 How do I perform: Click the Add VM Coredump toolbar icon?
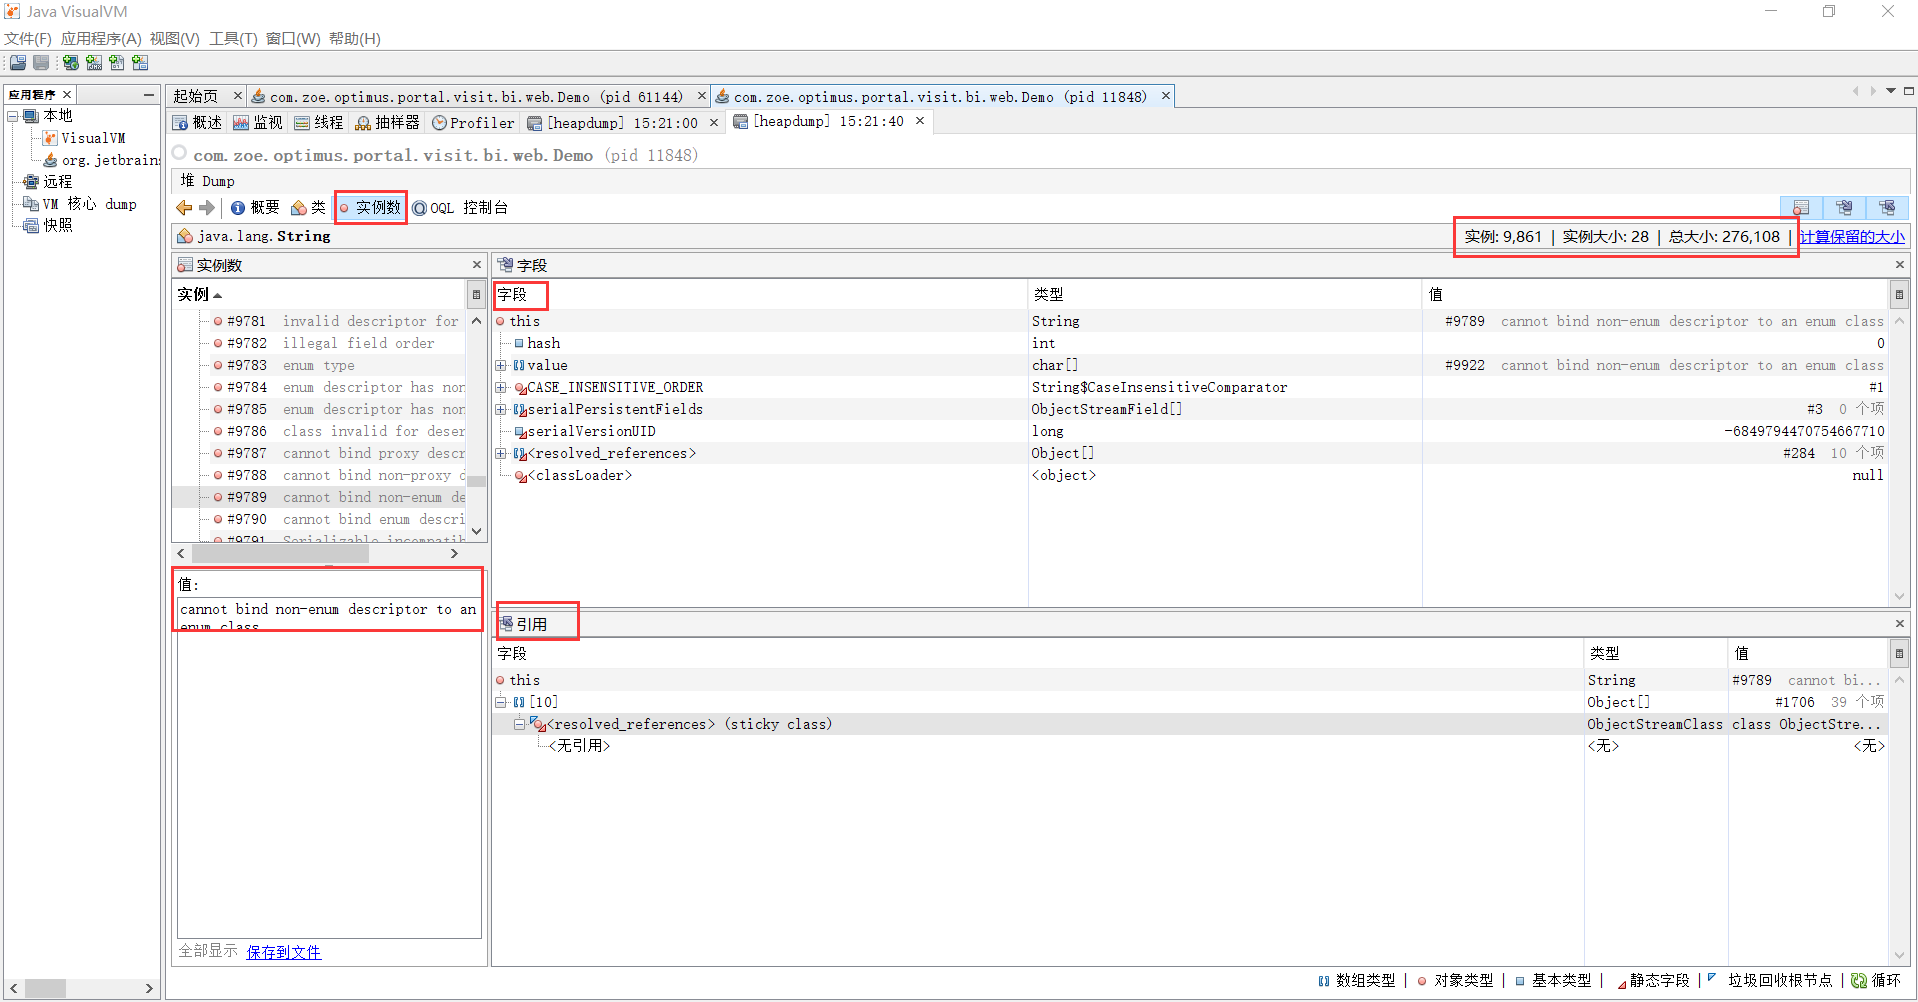[117, 63]
